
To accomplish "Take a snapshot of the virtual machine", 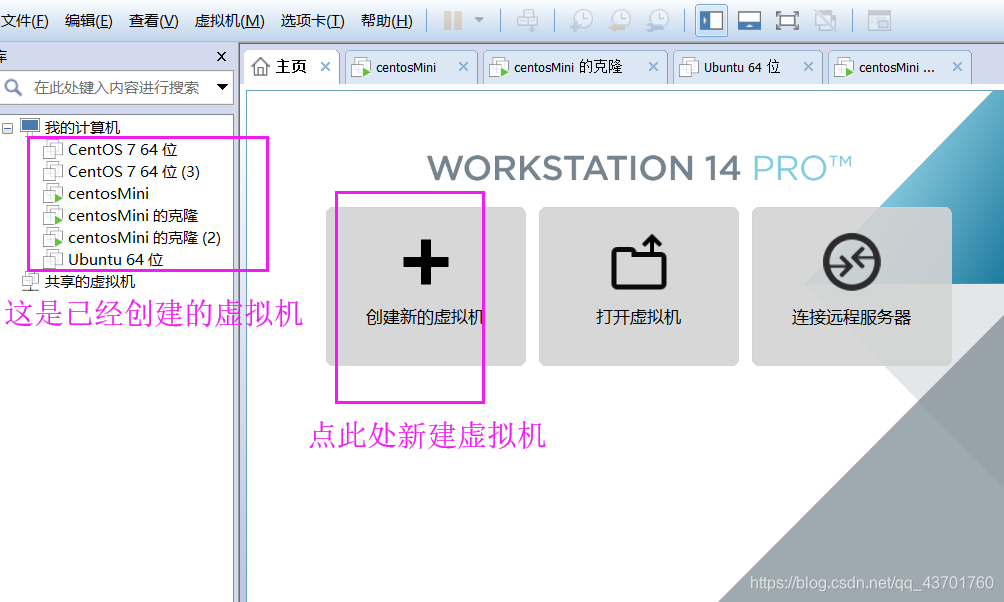I will [x=582, y=20].
